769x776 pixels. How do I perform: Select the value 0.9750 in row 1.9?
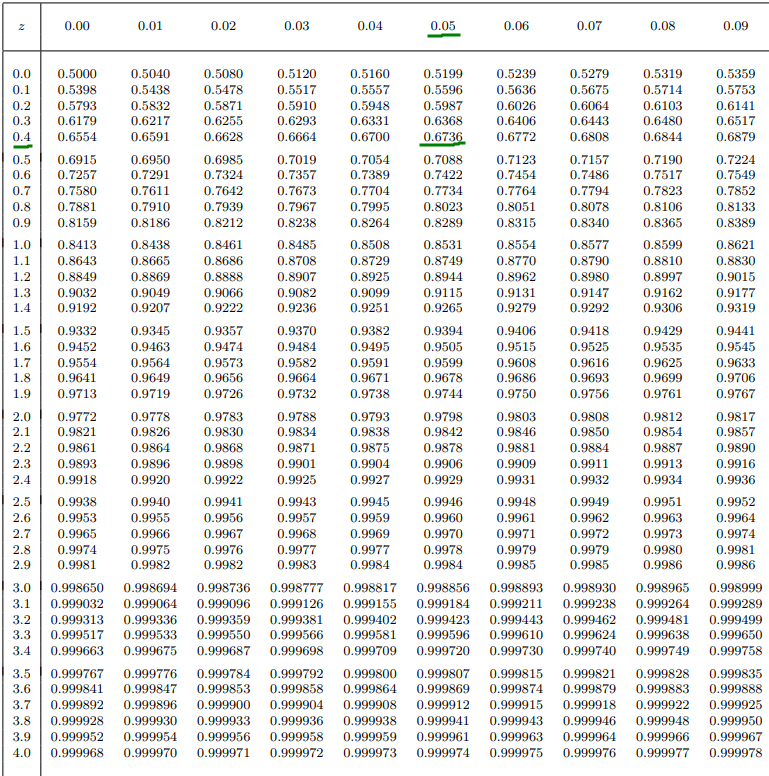pos(516,394)
